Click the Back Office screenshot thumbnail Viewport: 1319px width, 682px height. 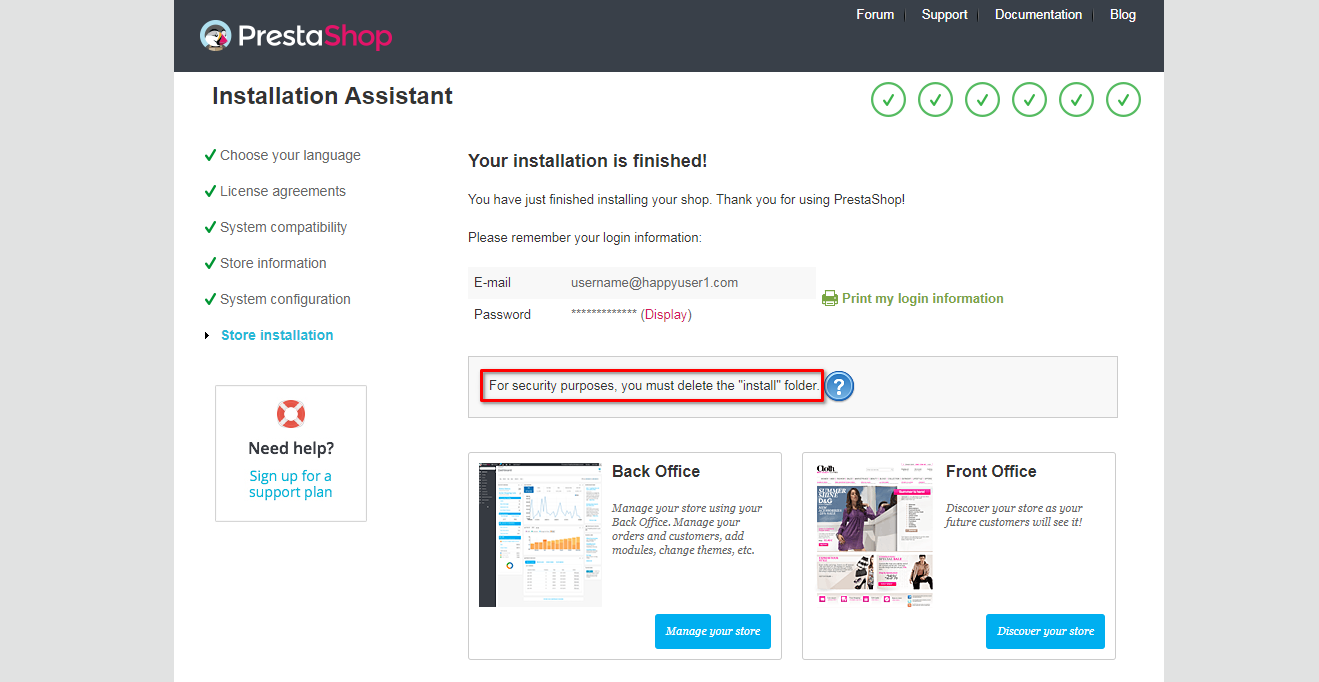pyautogui.click(x=540, y=534)
